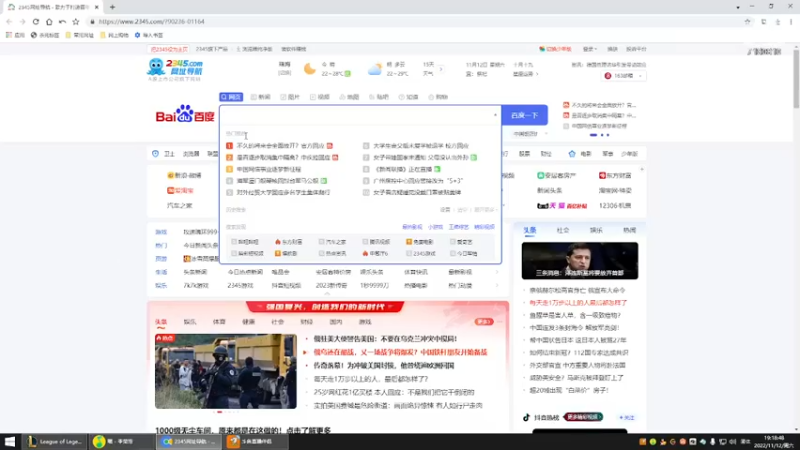Click the URL address bar

[x=413, y=21]
